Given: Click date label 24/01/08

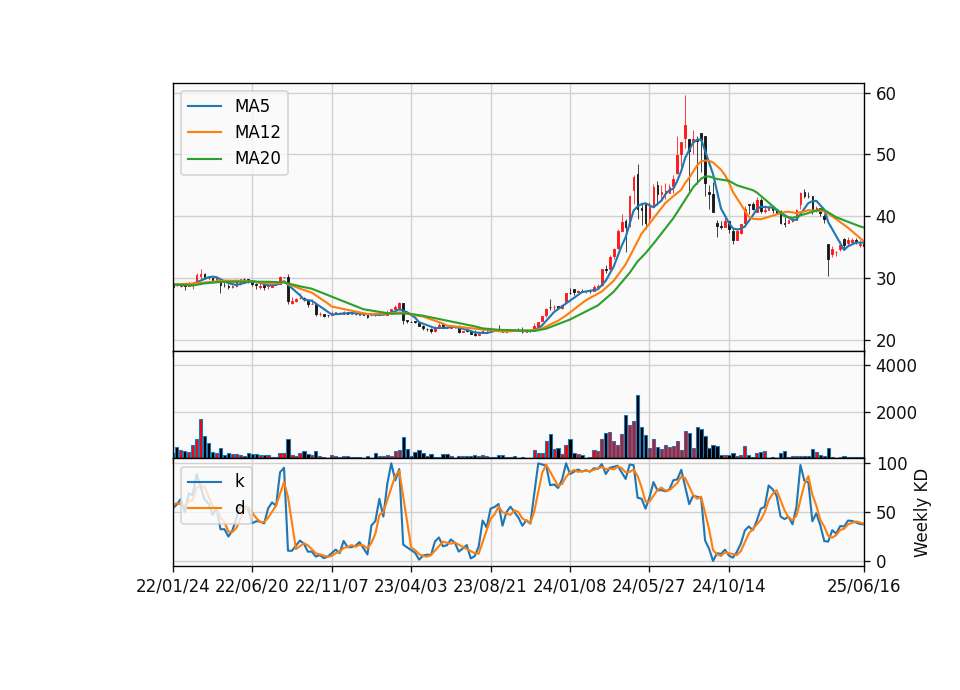Looking at the screenshot, I should pos(570,587).
